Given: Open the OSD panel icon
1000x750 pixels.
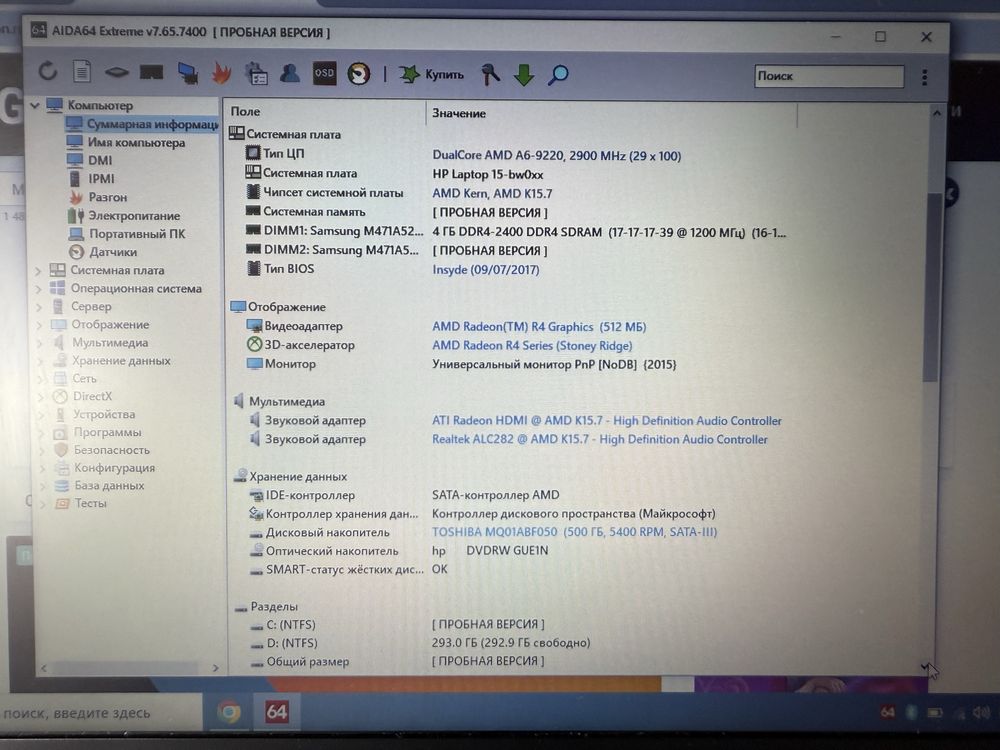Looking at the screenshot, I should 324,73.
